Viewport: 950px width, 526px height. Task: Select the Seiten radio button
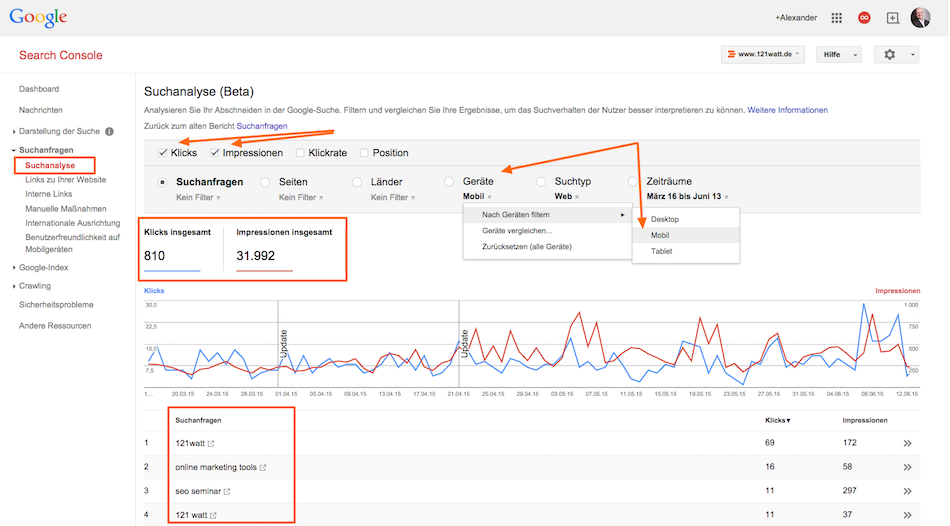[x=265, y=182]
